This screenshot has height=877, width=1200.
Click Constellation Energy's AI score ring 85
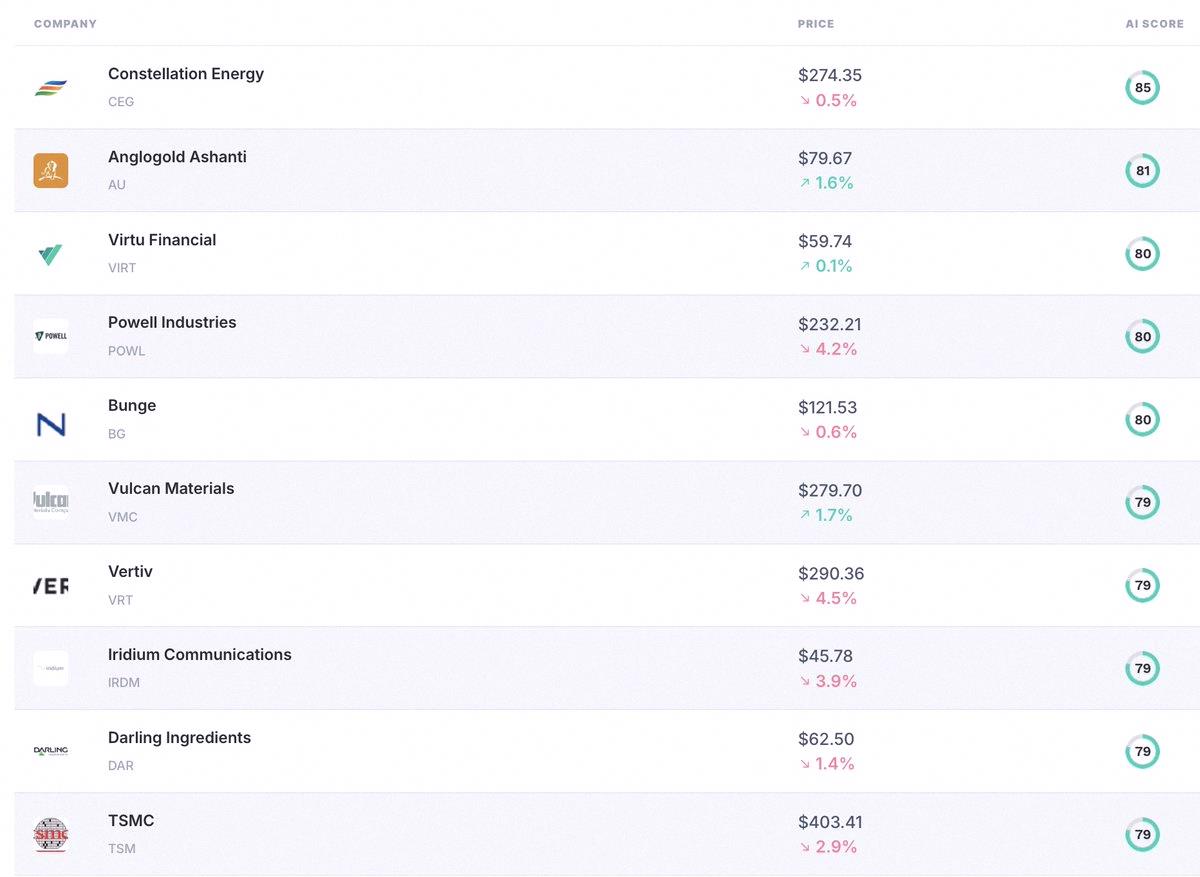(1143, 88)
